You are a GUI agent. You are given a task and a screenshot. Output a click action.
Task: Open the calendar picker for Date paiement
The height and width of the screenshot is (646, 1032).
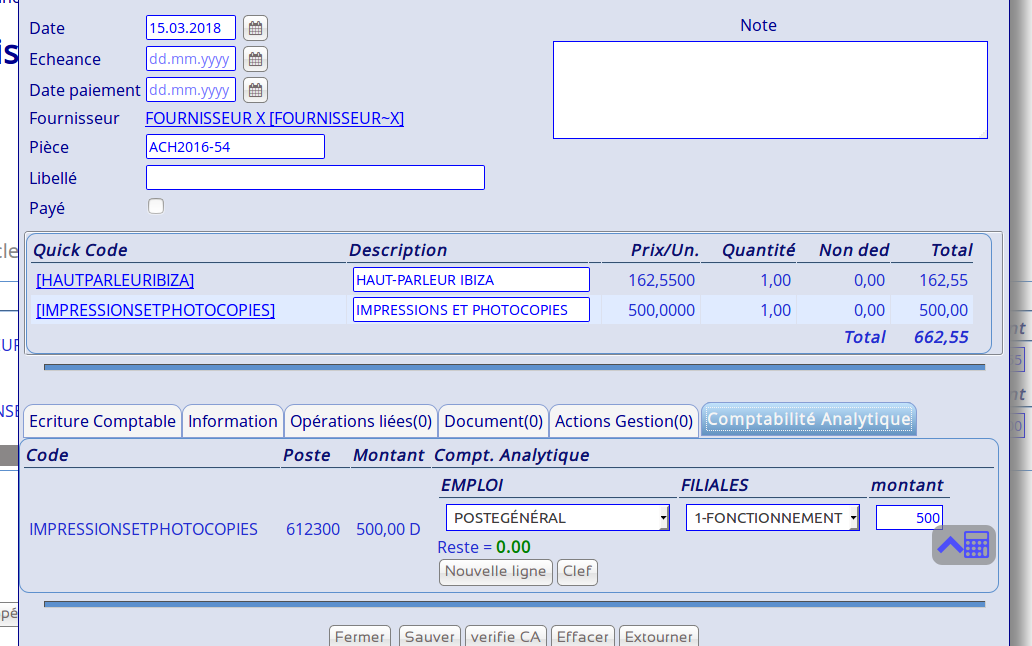click(x=255, y=90)
